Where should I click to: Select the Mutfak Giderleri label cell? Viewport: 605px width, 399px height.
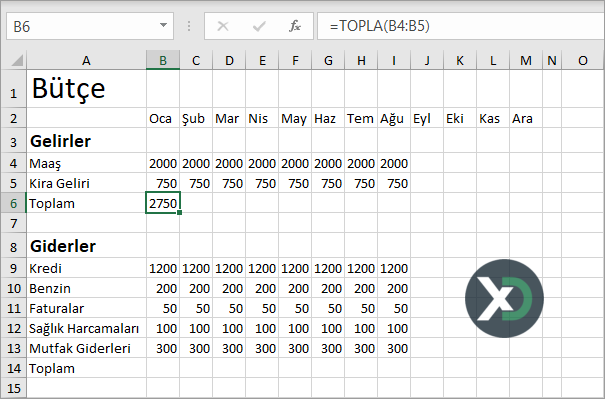tap(86, 348)
